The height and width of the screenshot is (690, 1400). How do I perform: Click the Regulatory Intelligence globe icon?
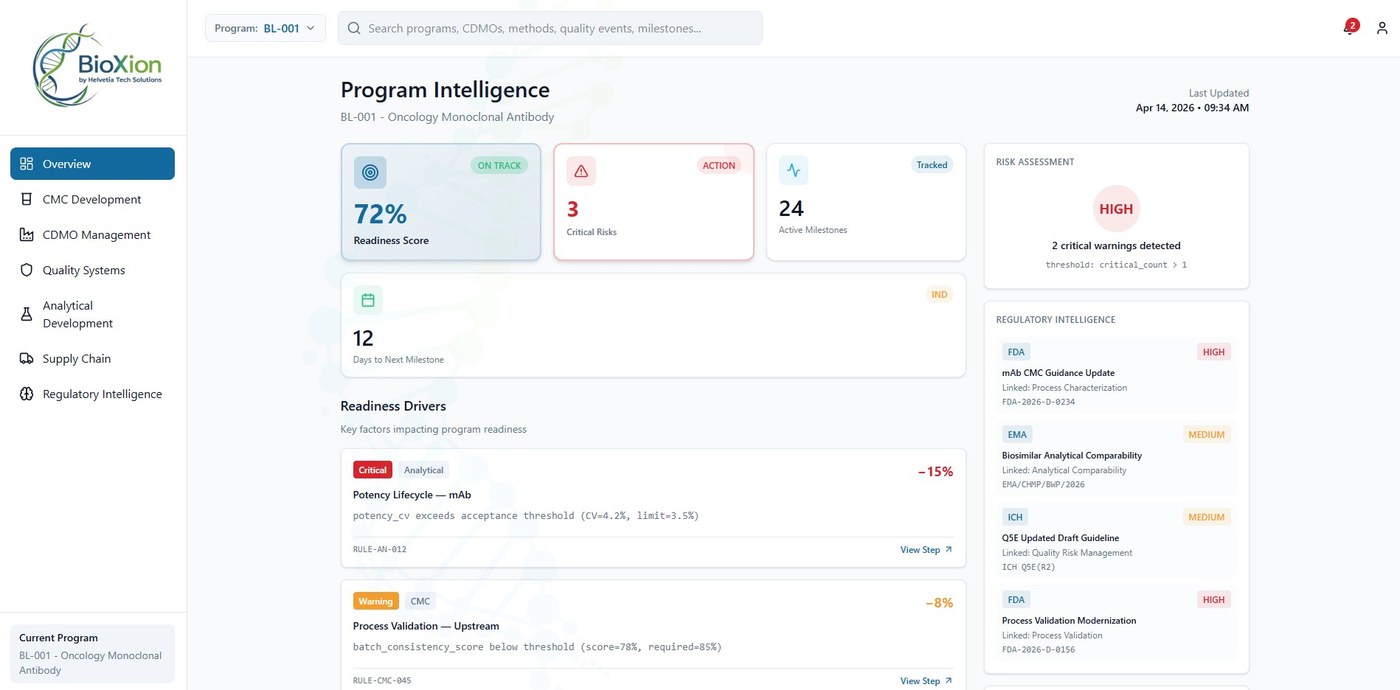coord(27,393)
